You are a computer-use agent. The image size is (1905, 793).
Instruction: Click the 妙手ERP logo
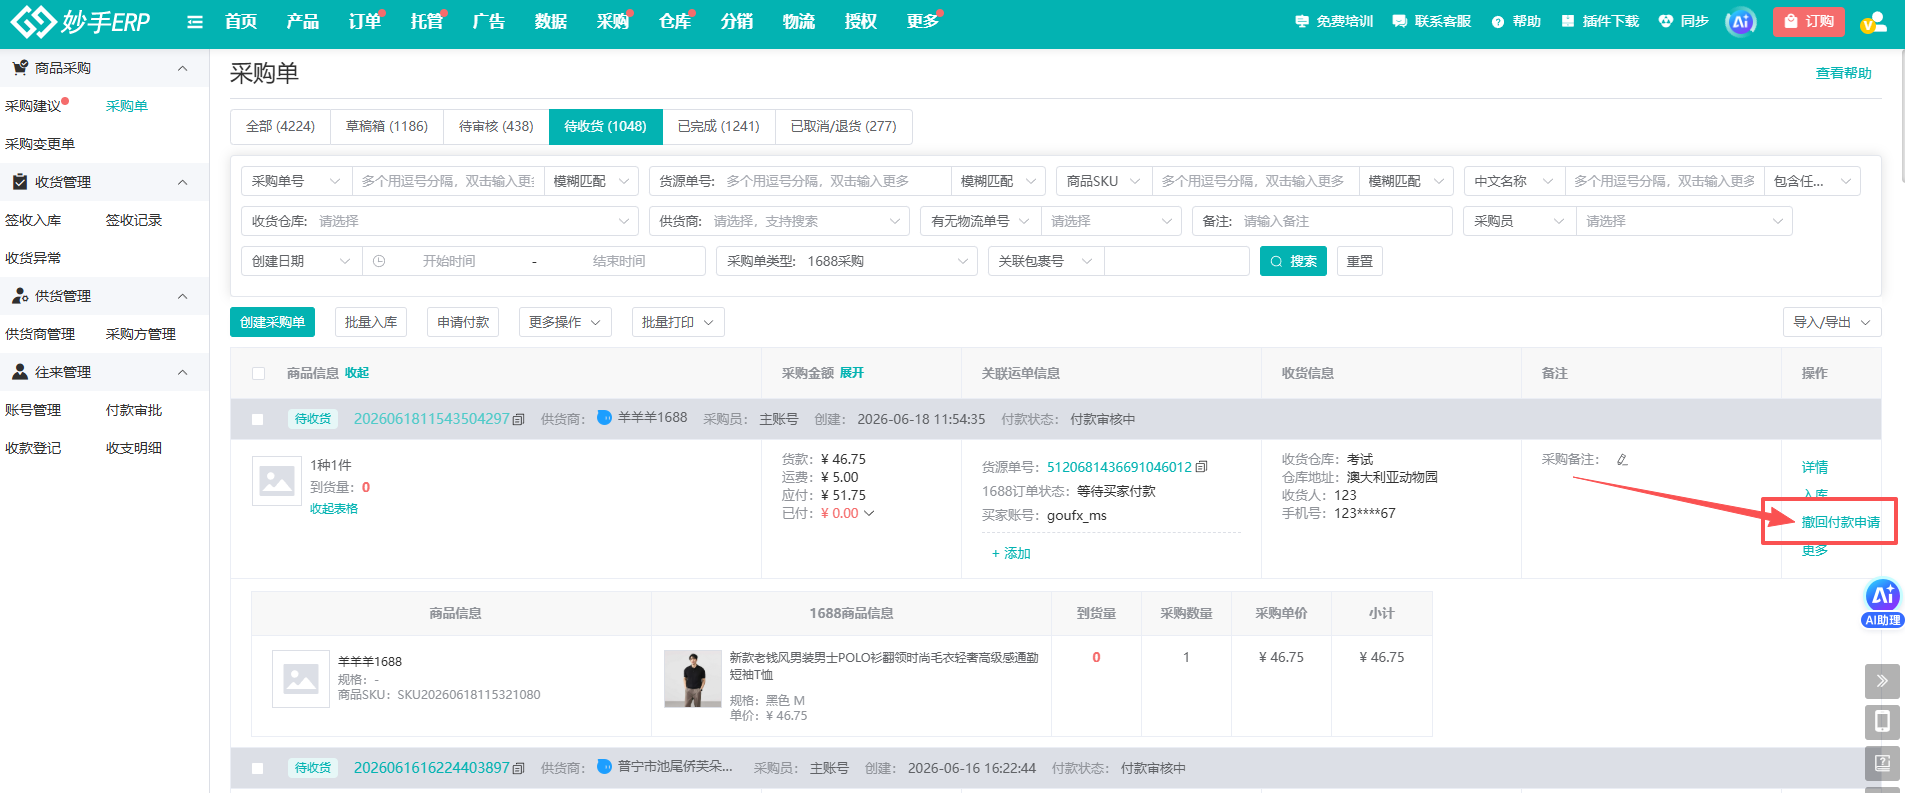[80, 21]
